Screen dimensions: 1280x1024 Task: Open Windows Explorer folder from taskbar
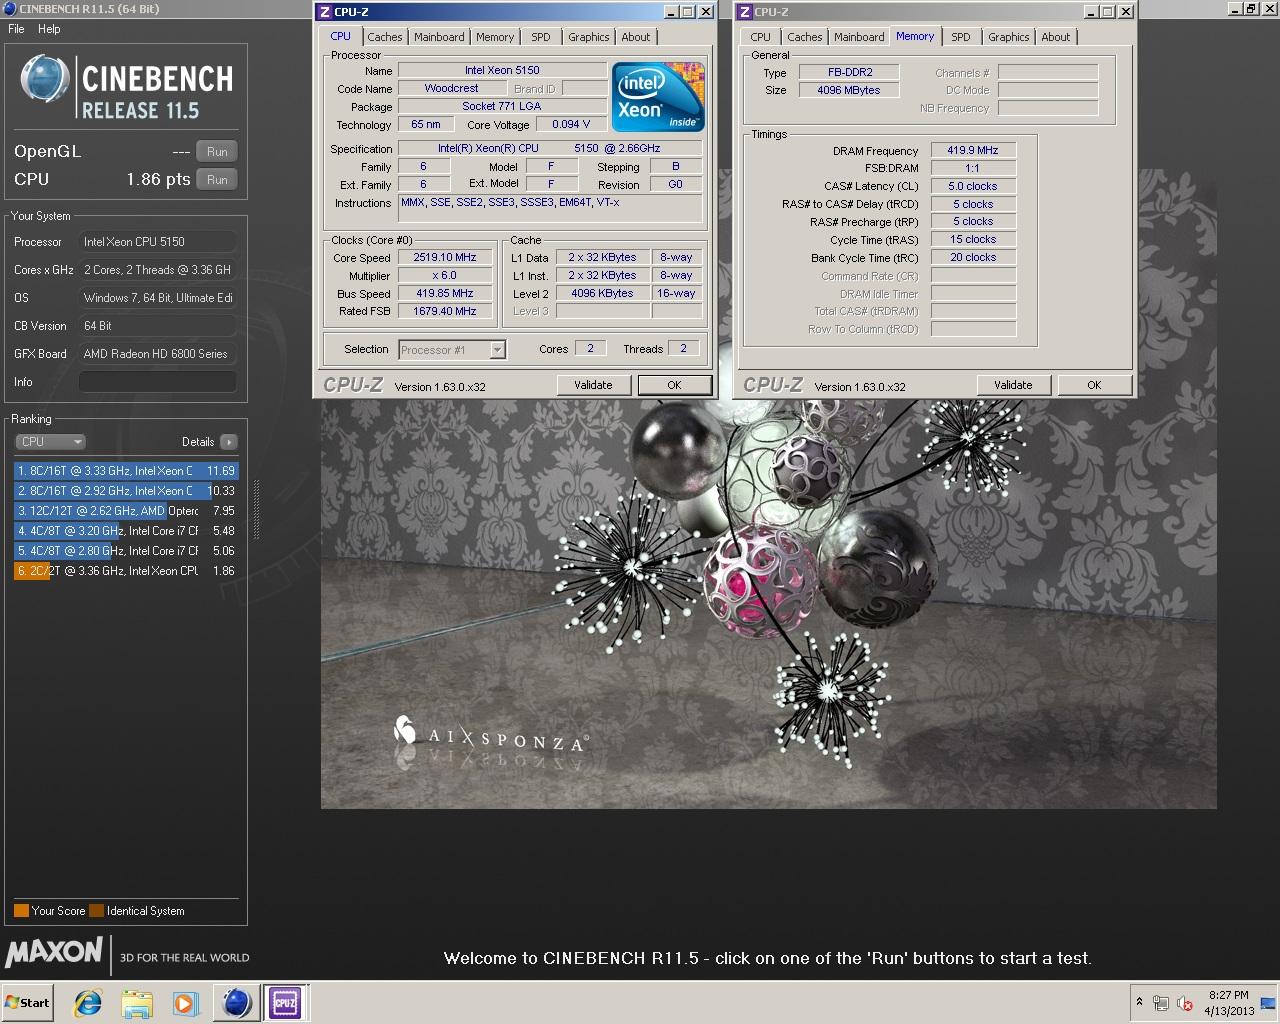[x=137, y=1003]
